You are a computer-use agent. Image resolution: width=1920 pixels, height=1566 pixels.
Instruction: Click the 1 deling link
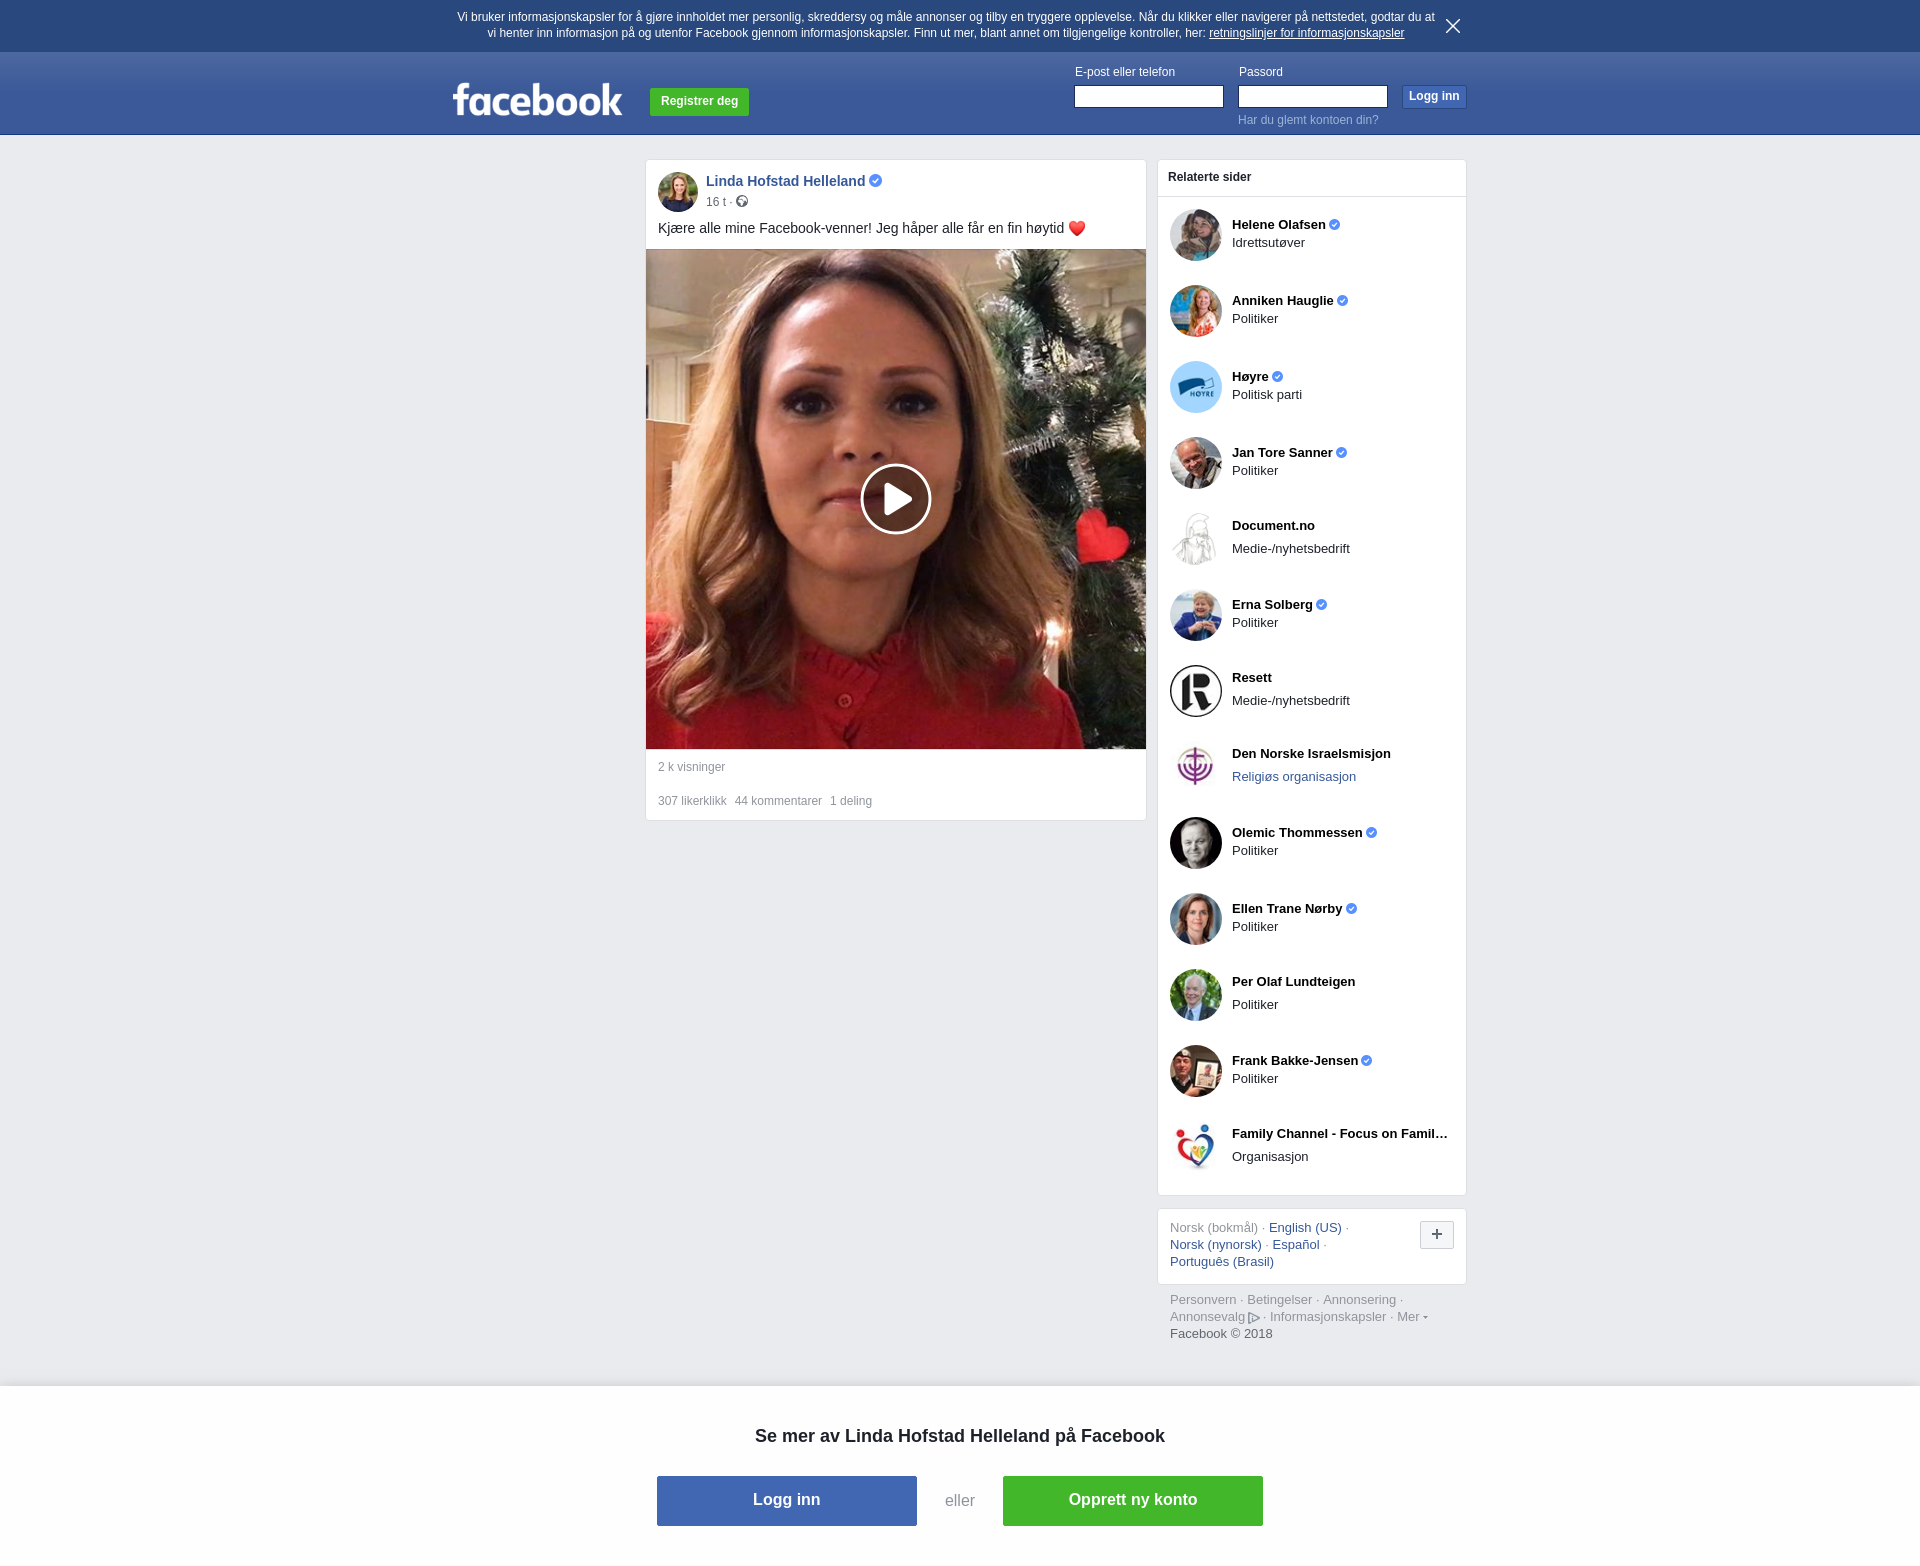point(851,801)
